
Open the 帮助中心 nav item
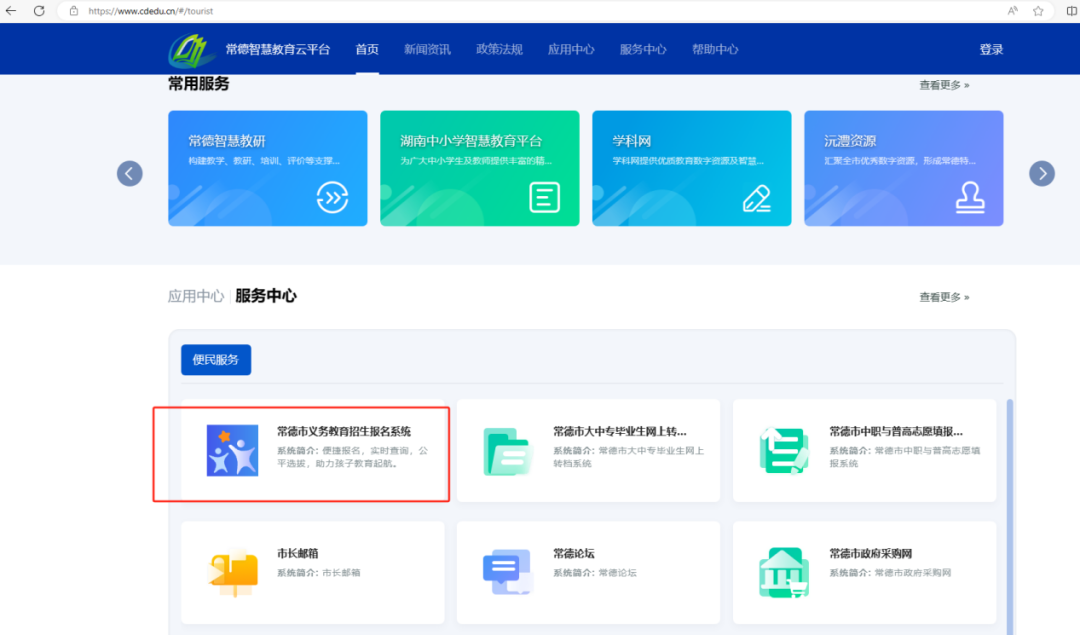click(715, 50)
